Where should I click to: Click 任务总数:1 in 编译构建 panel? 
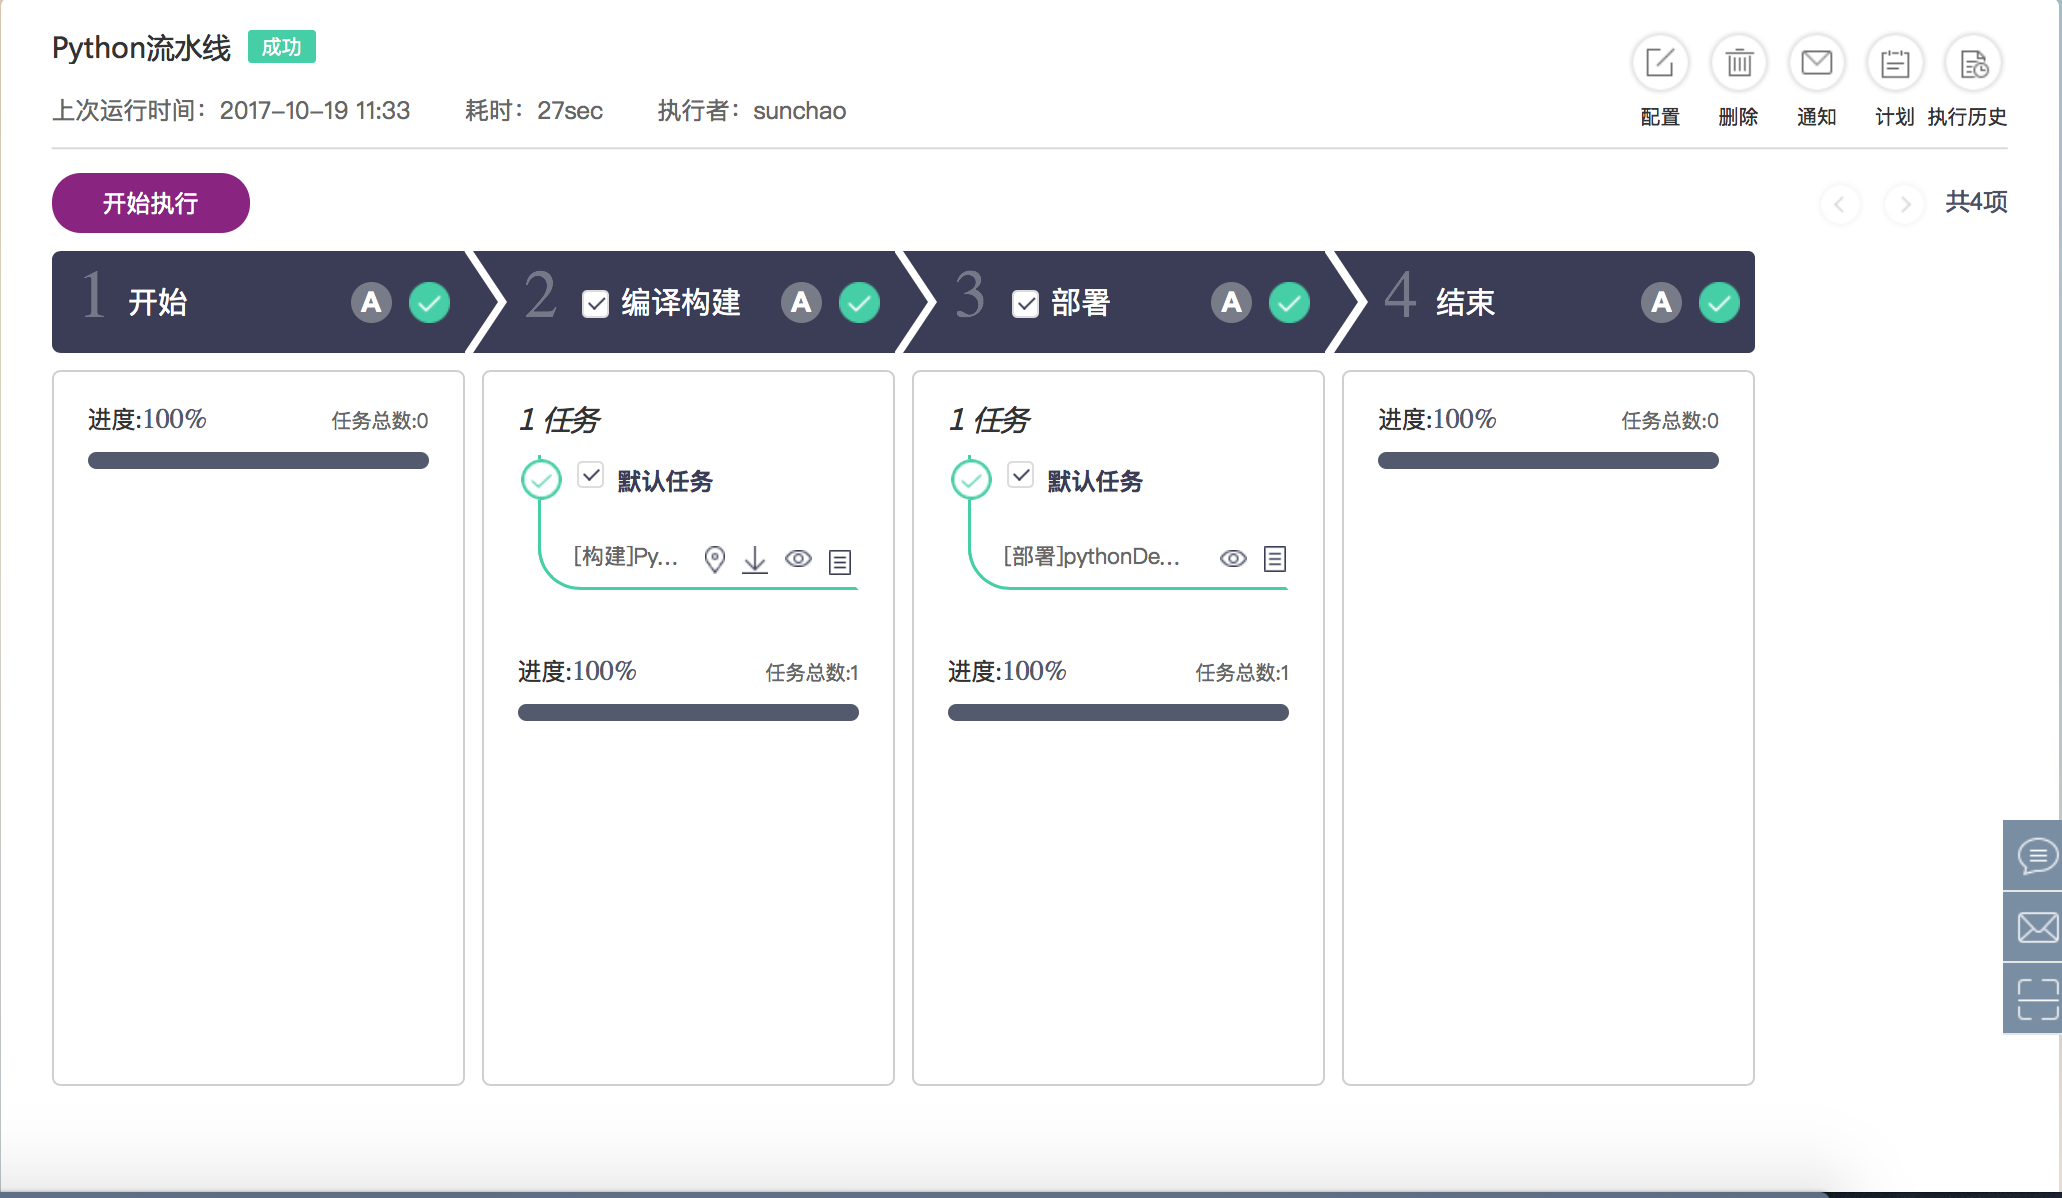pos(812,673)
